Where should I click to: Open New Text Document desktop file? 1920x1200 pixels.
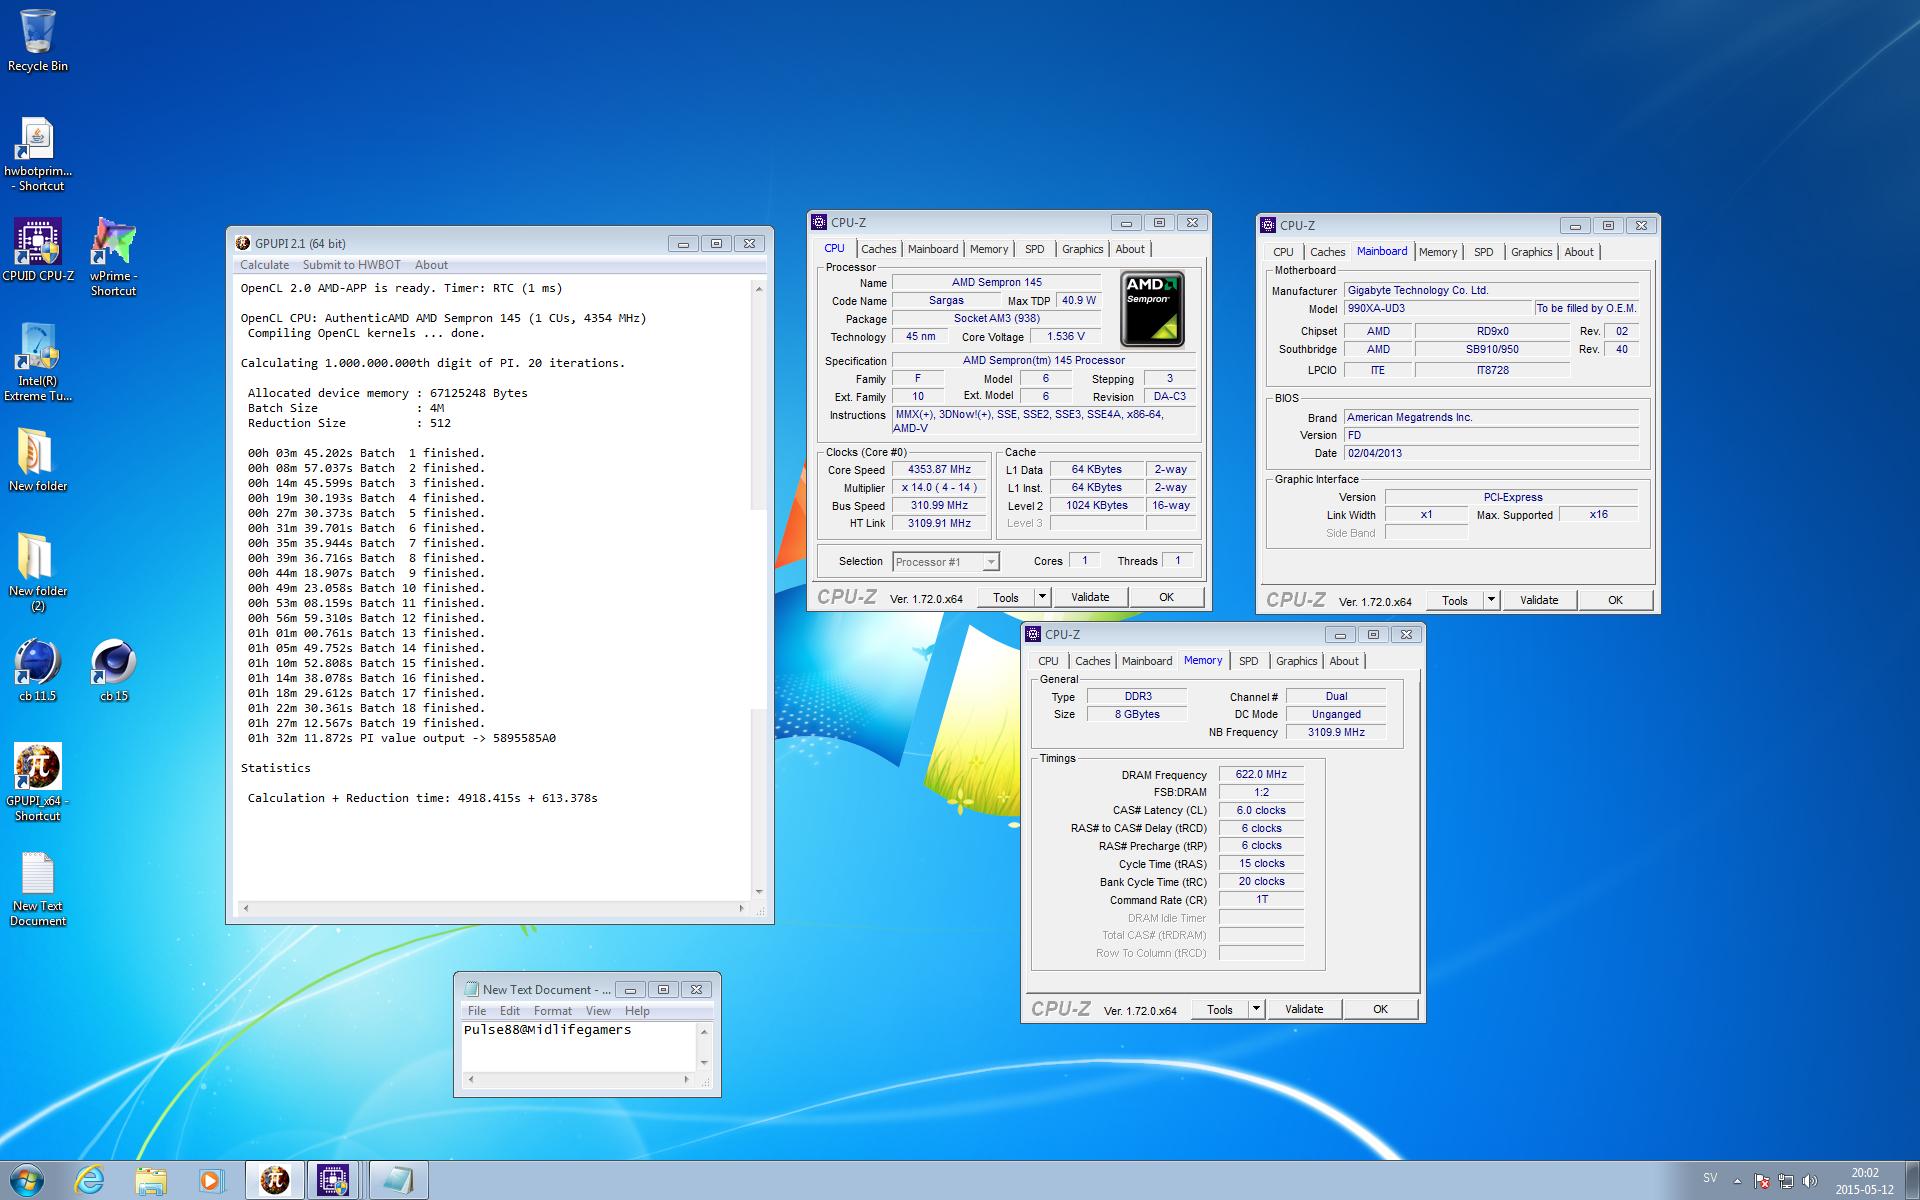38,889
